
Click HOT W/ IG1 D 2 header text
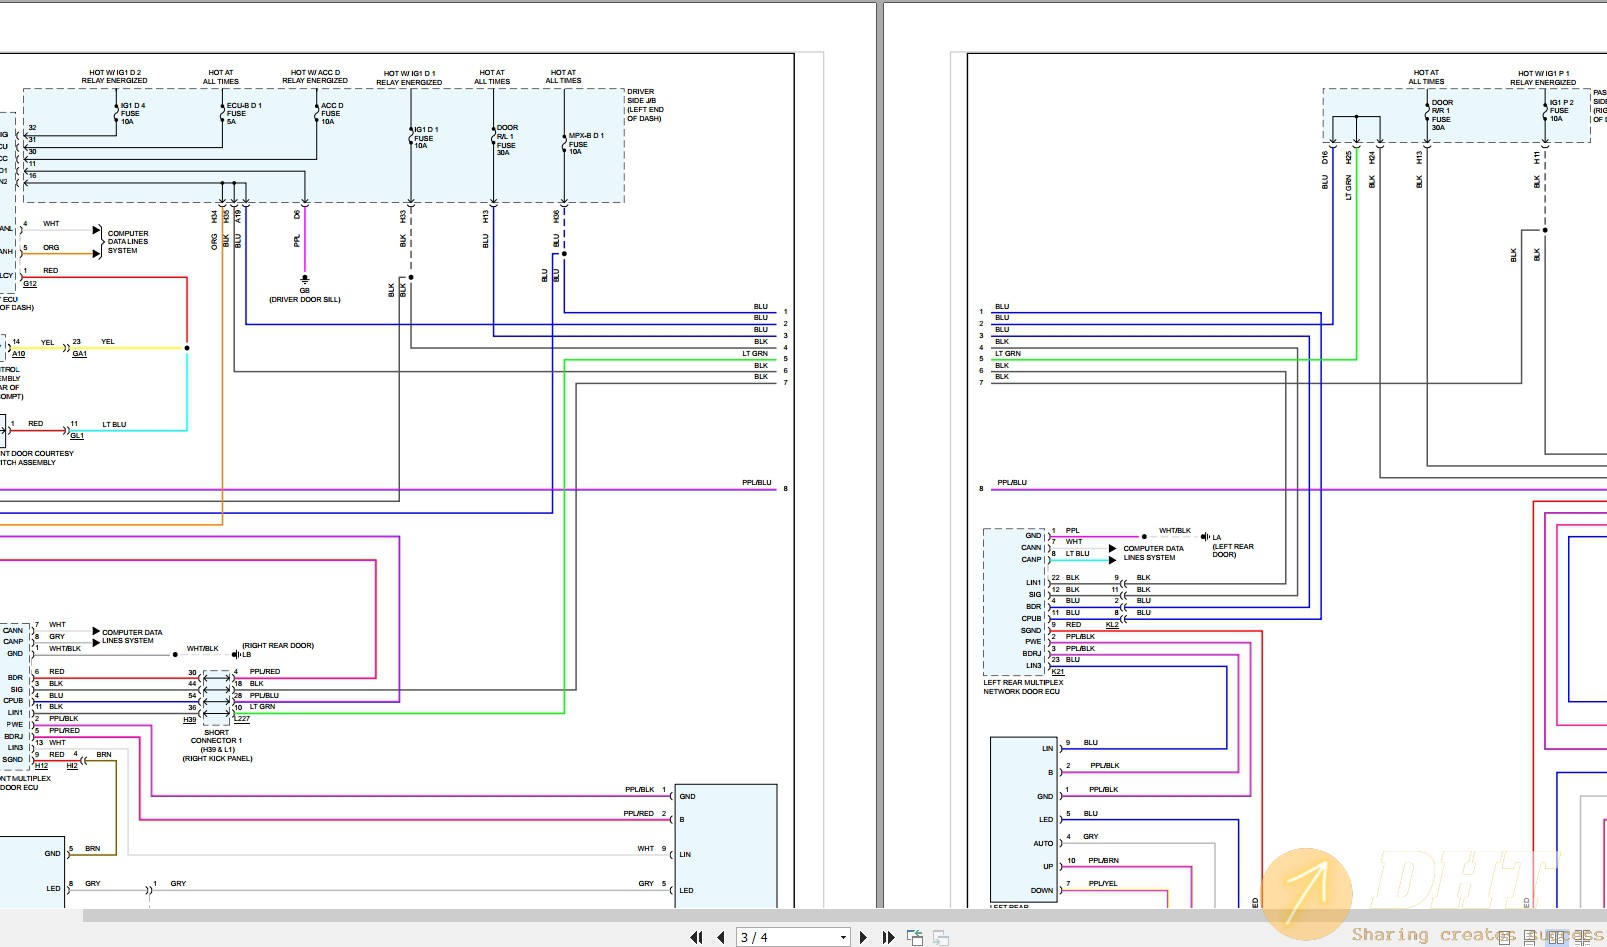click(114, 77)
